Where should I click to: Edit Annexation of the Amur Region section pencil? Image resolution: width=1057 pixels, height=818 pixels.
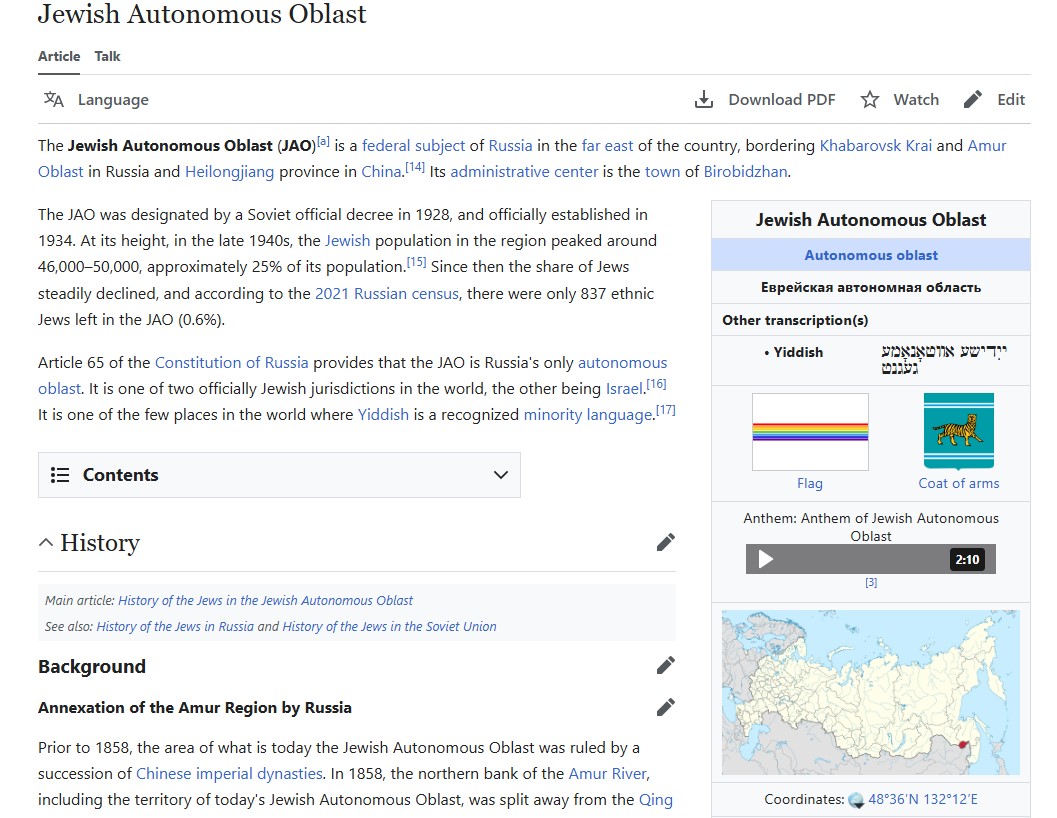[665, 707]
